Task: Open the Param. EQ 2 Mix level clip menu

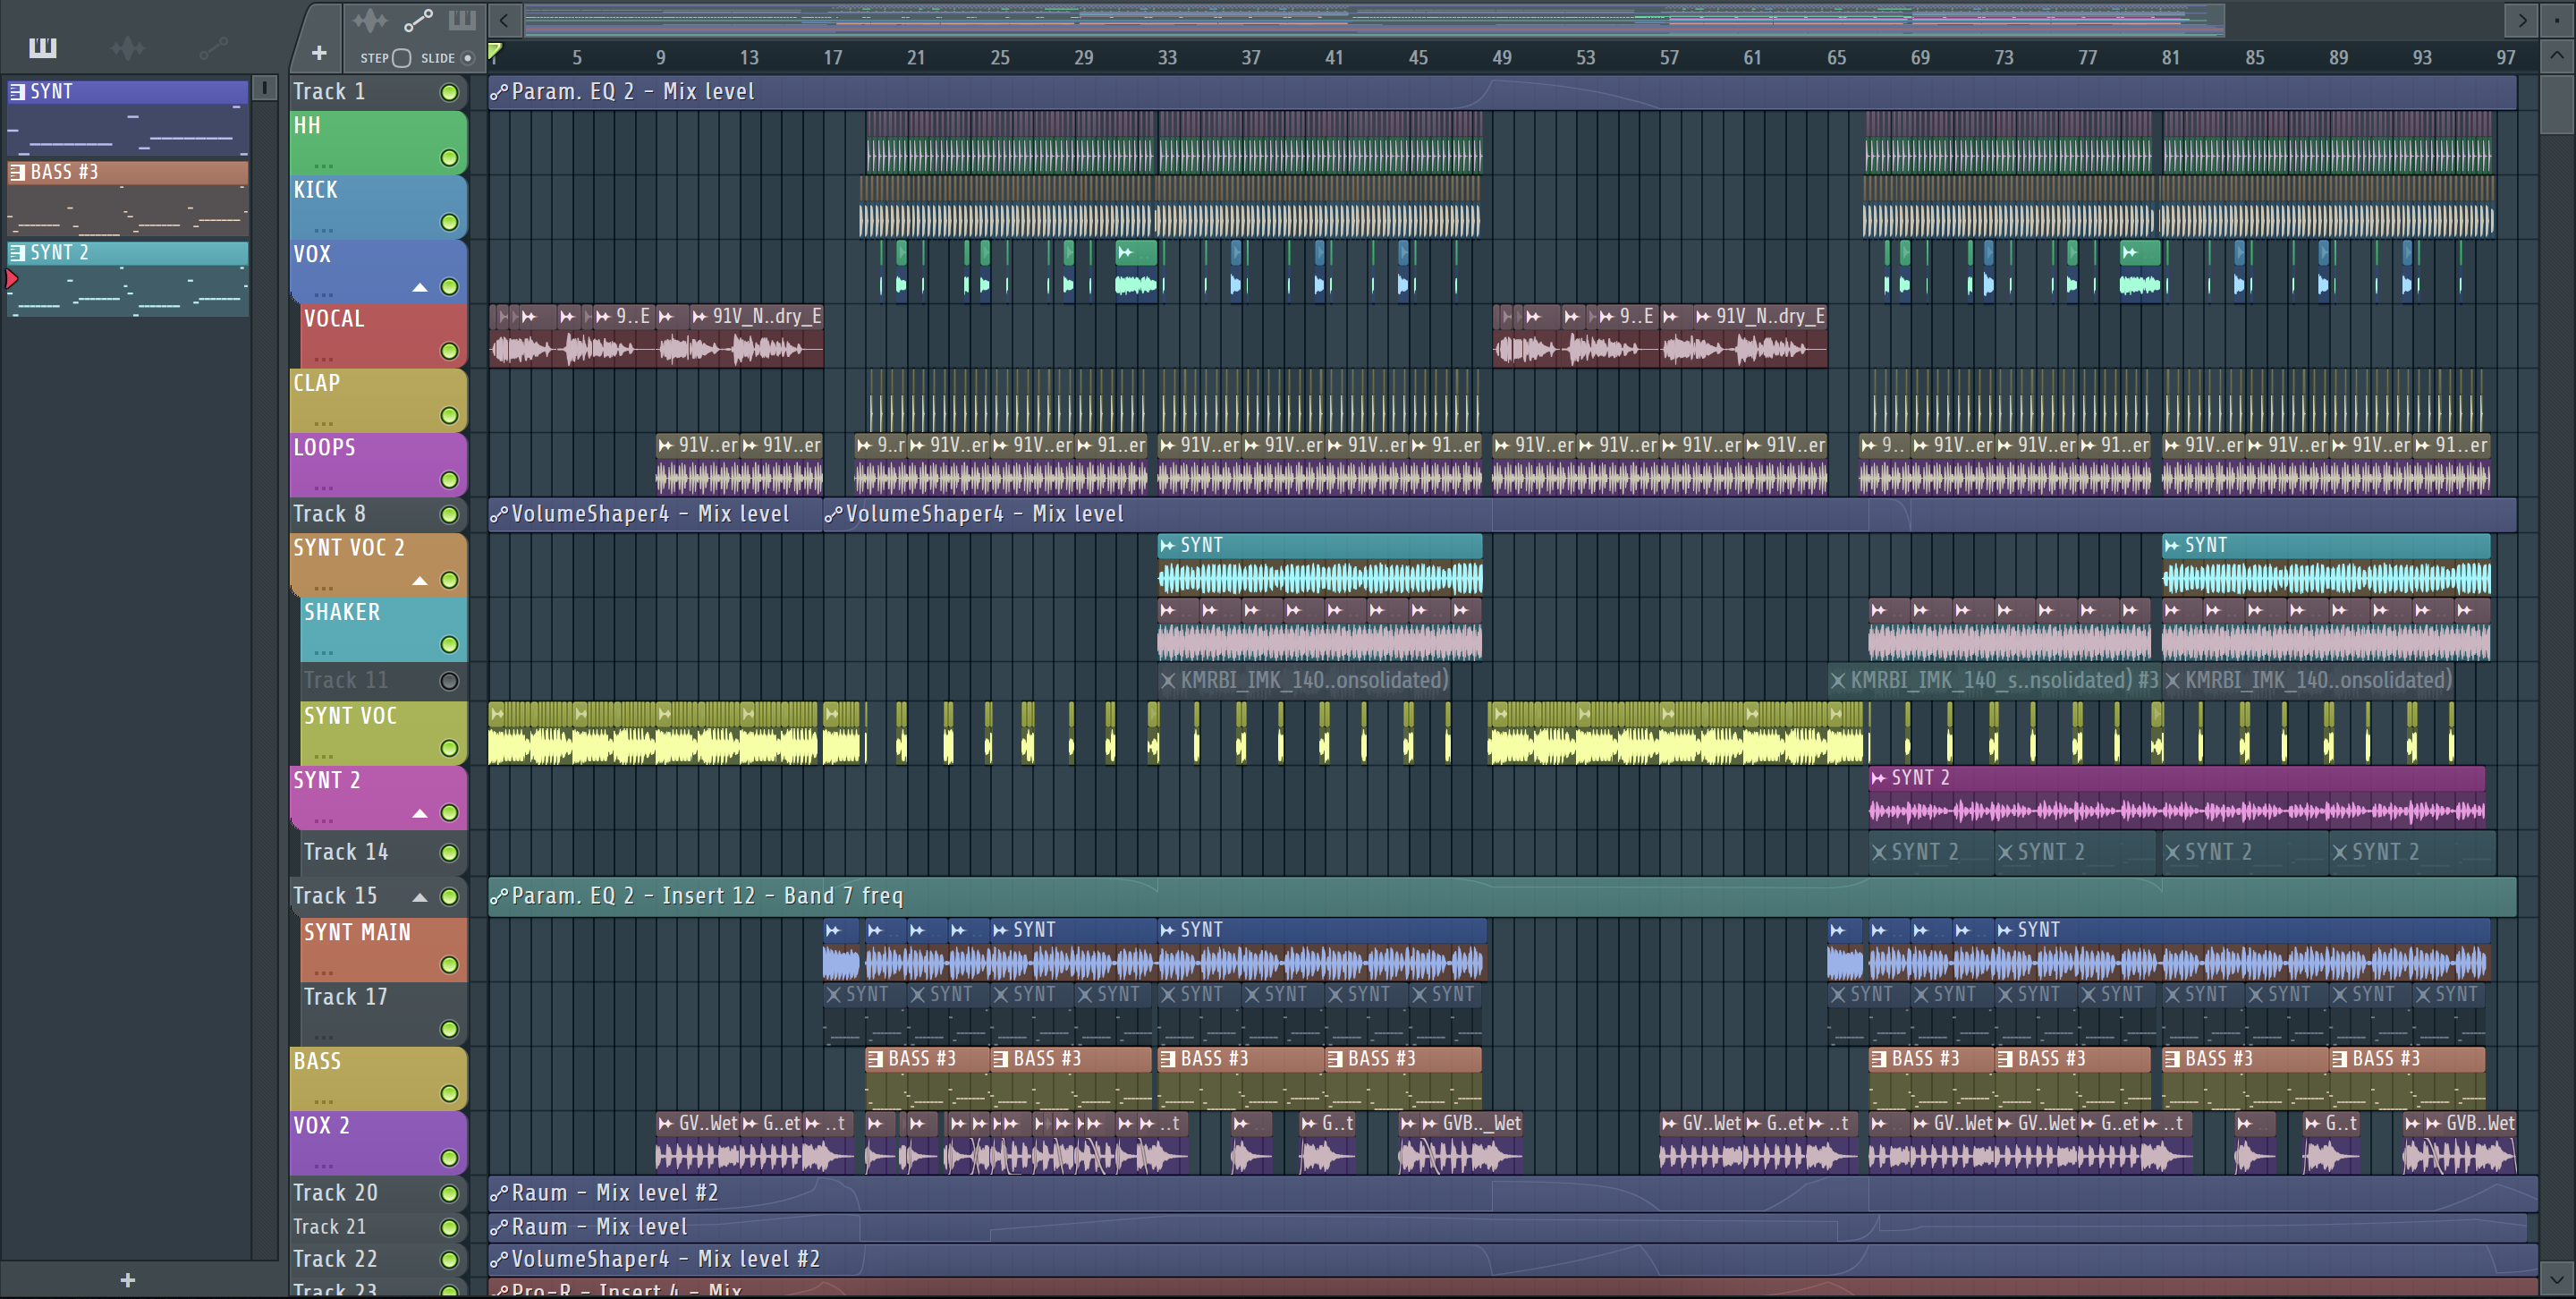Action: (499, 92)
